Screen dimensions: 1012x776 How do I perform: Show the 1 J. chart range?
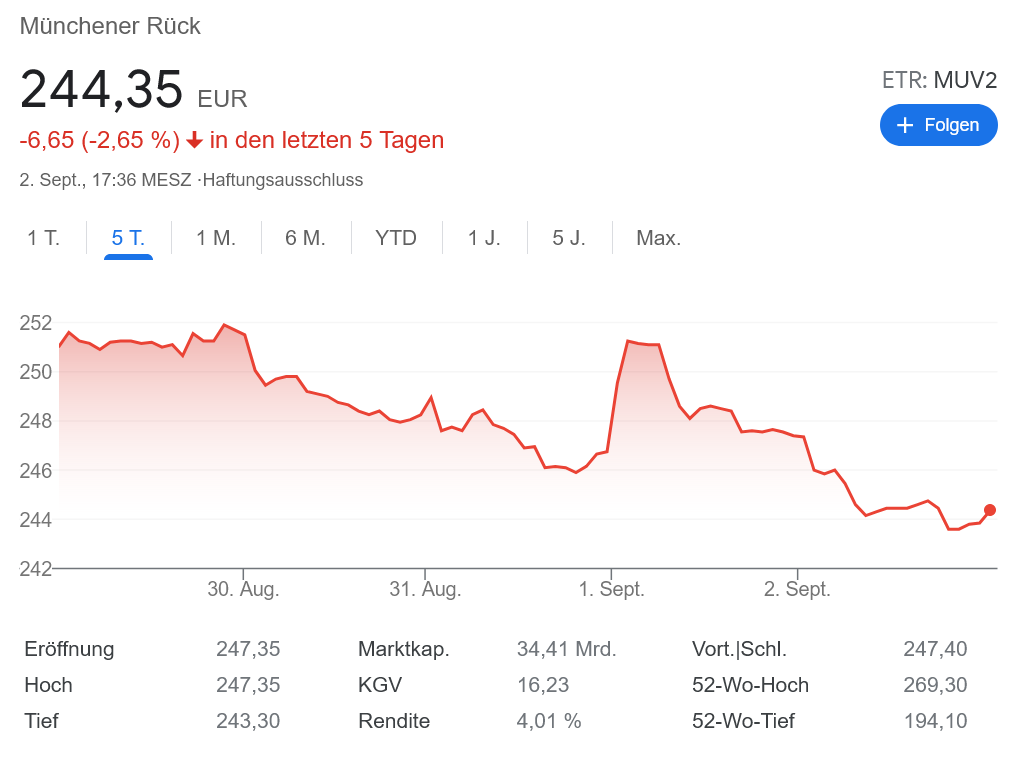[x=484, y=238]
